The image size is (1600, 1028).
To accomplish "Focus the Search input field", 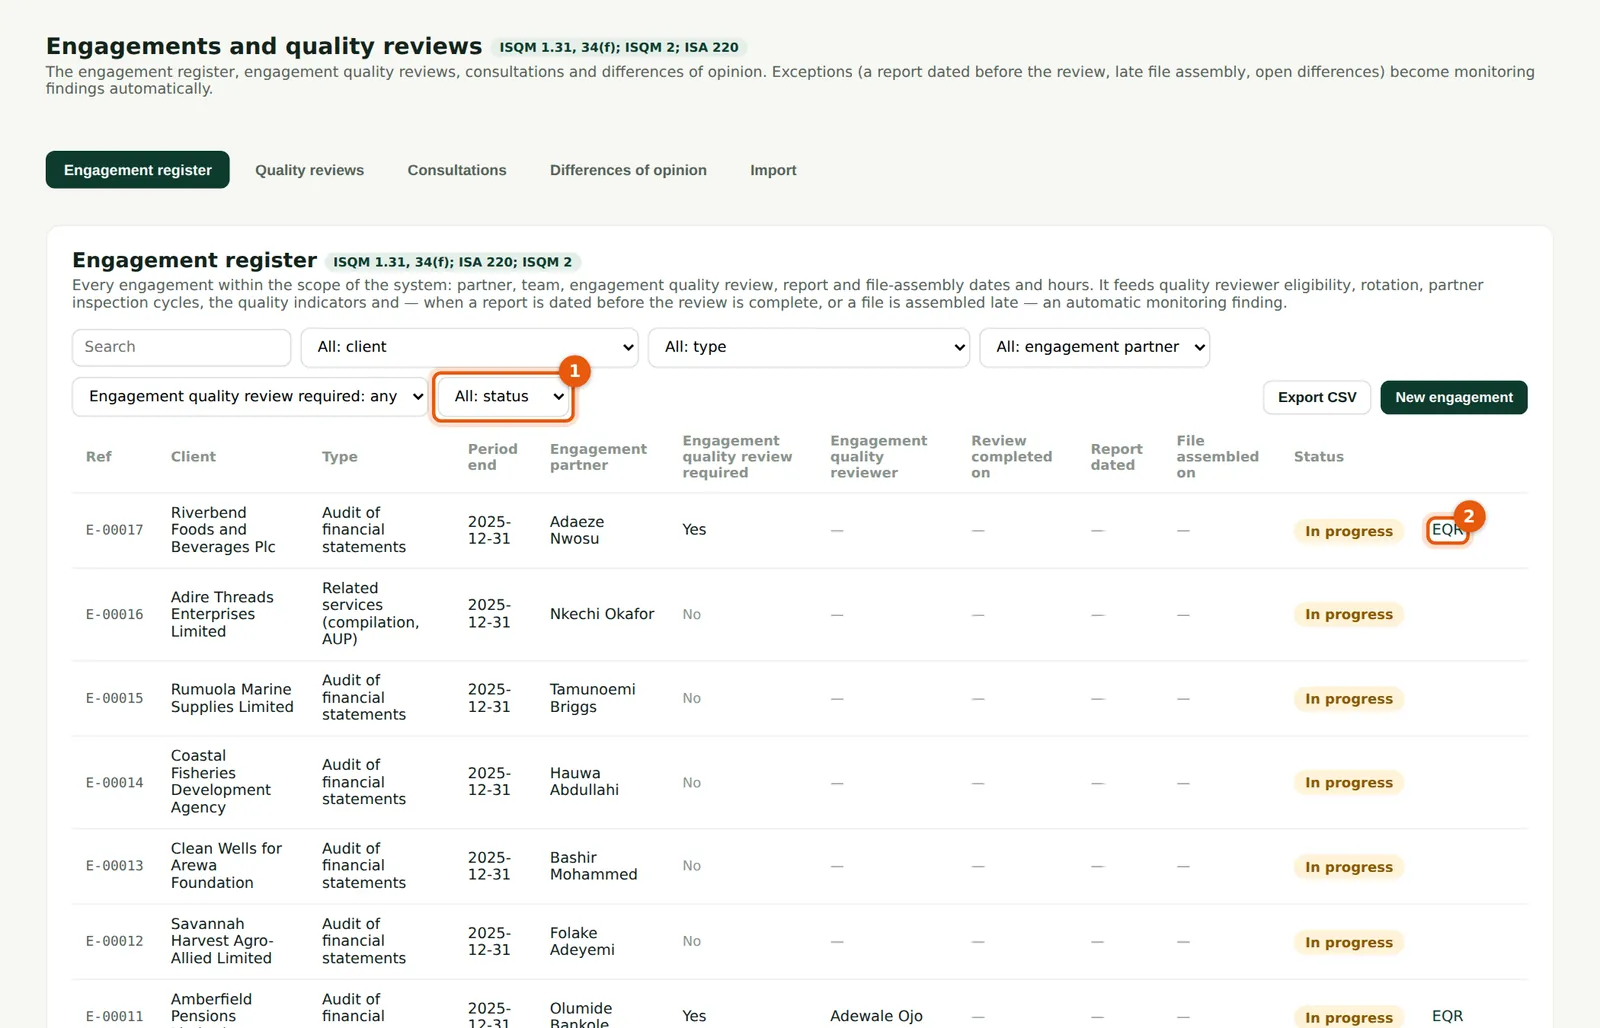I will pos(182,347).
